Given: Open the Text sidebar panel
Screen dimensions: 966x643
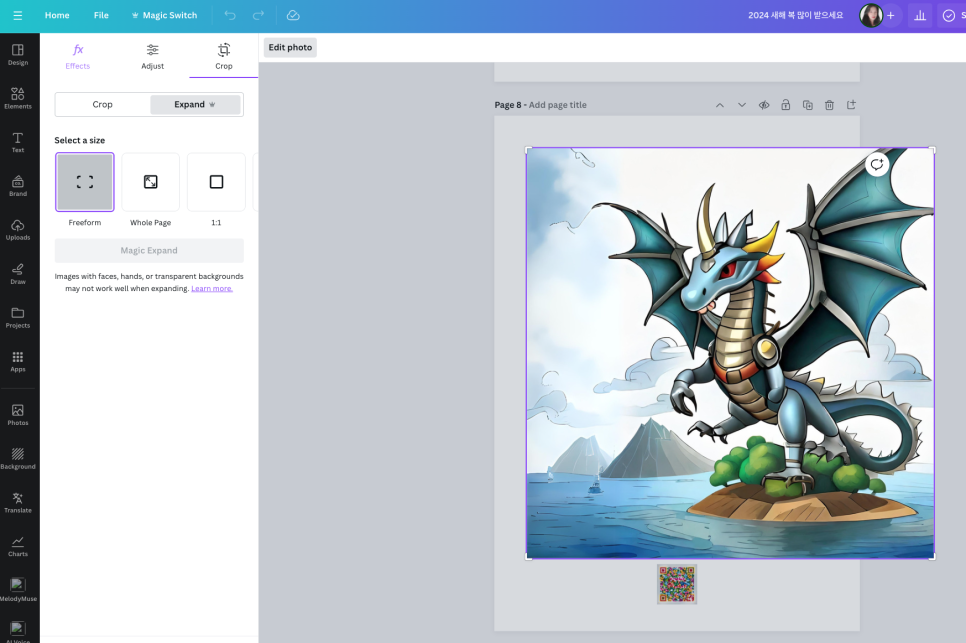Looking at the screenshot, I should 18,142.
